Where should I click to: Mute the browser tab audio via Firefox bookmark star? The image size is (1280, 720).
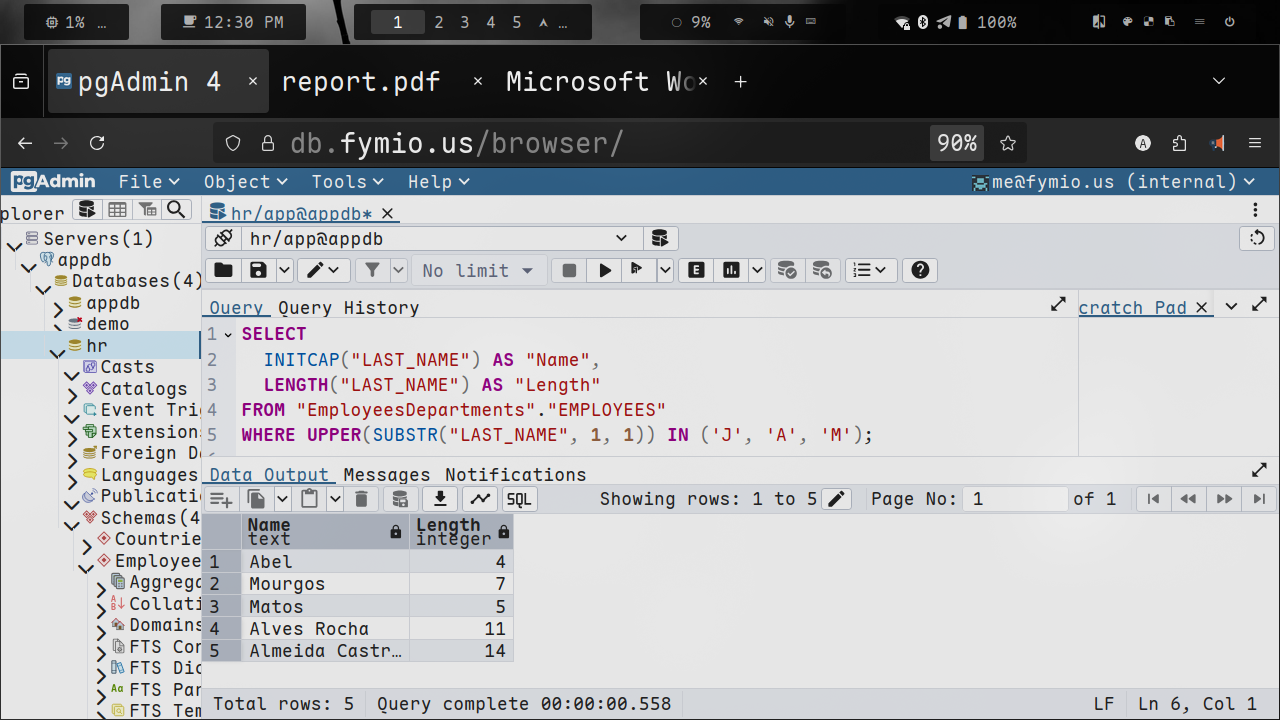(x=1008, y=143)
